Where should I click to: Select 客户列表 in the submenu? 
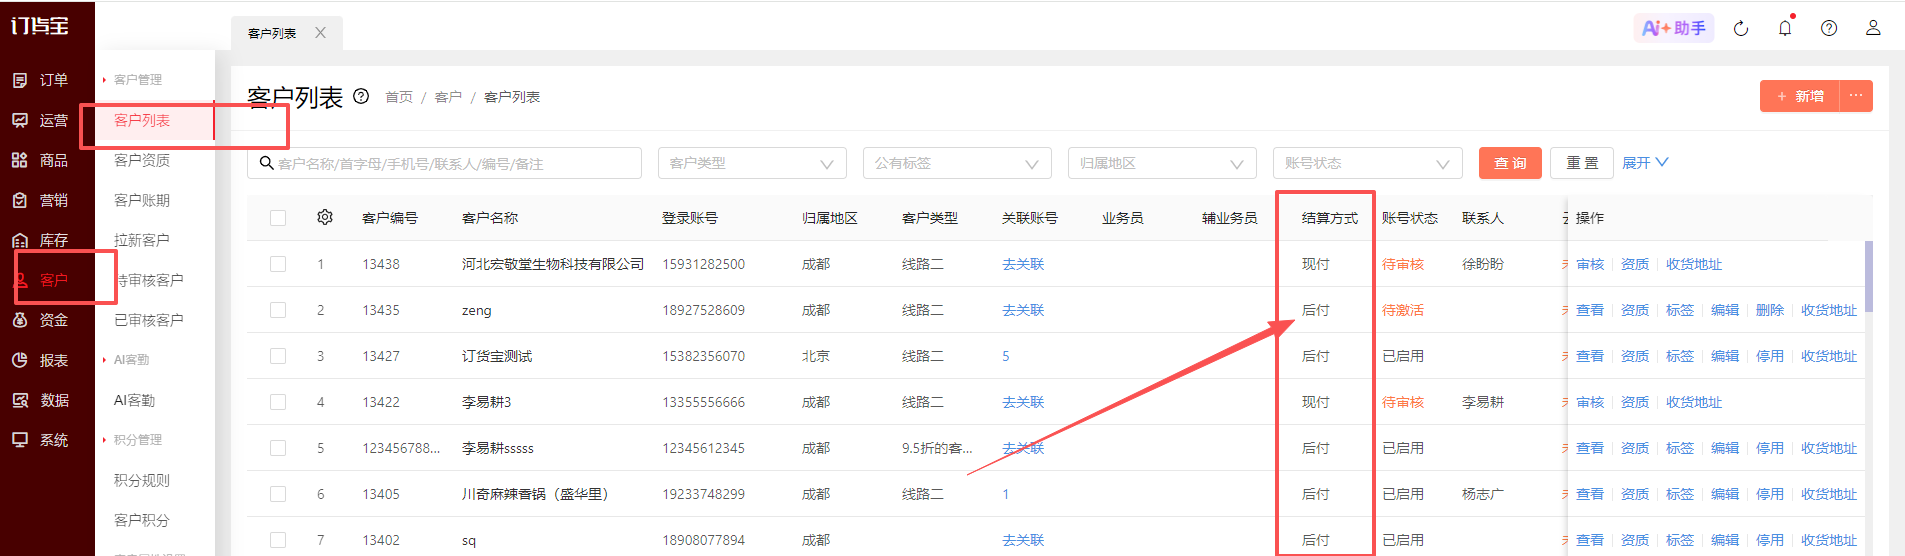pos(142,120)
